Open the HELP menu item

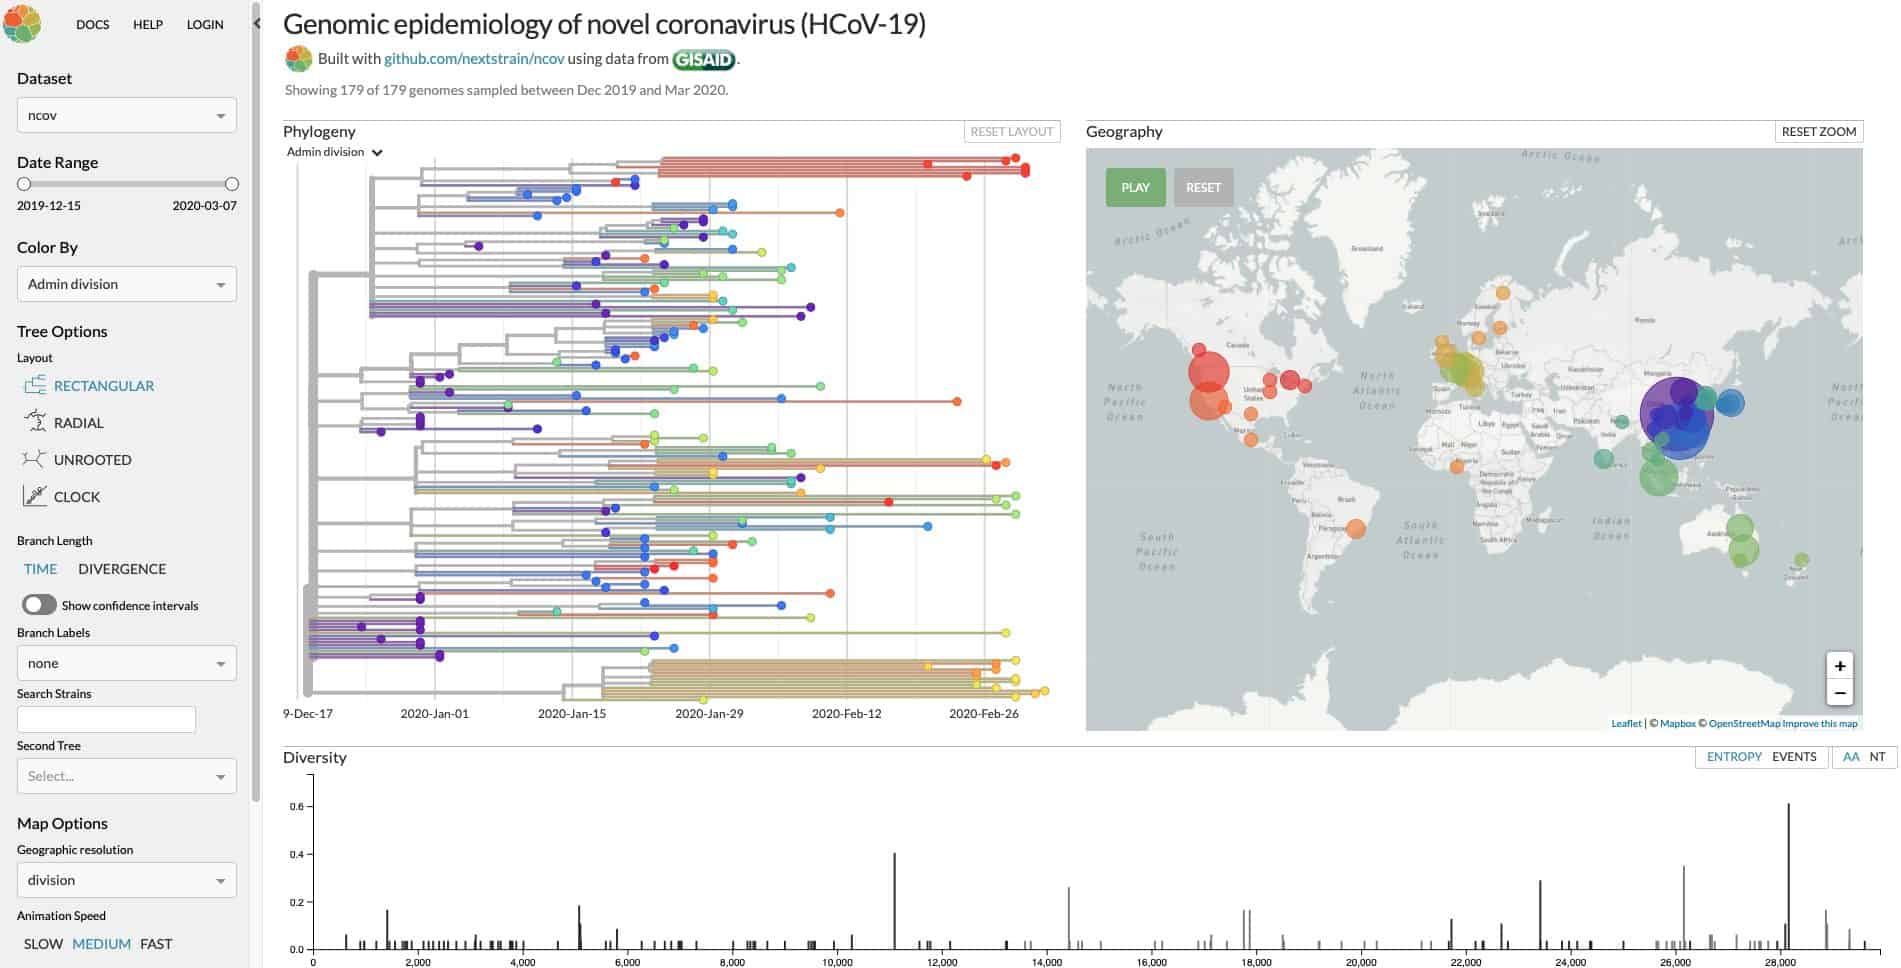(148, 24)
